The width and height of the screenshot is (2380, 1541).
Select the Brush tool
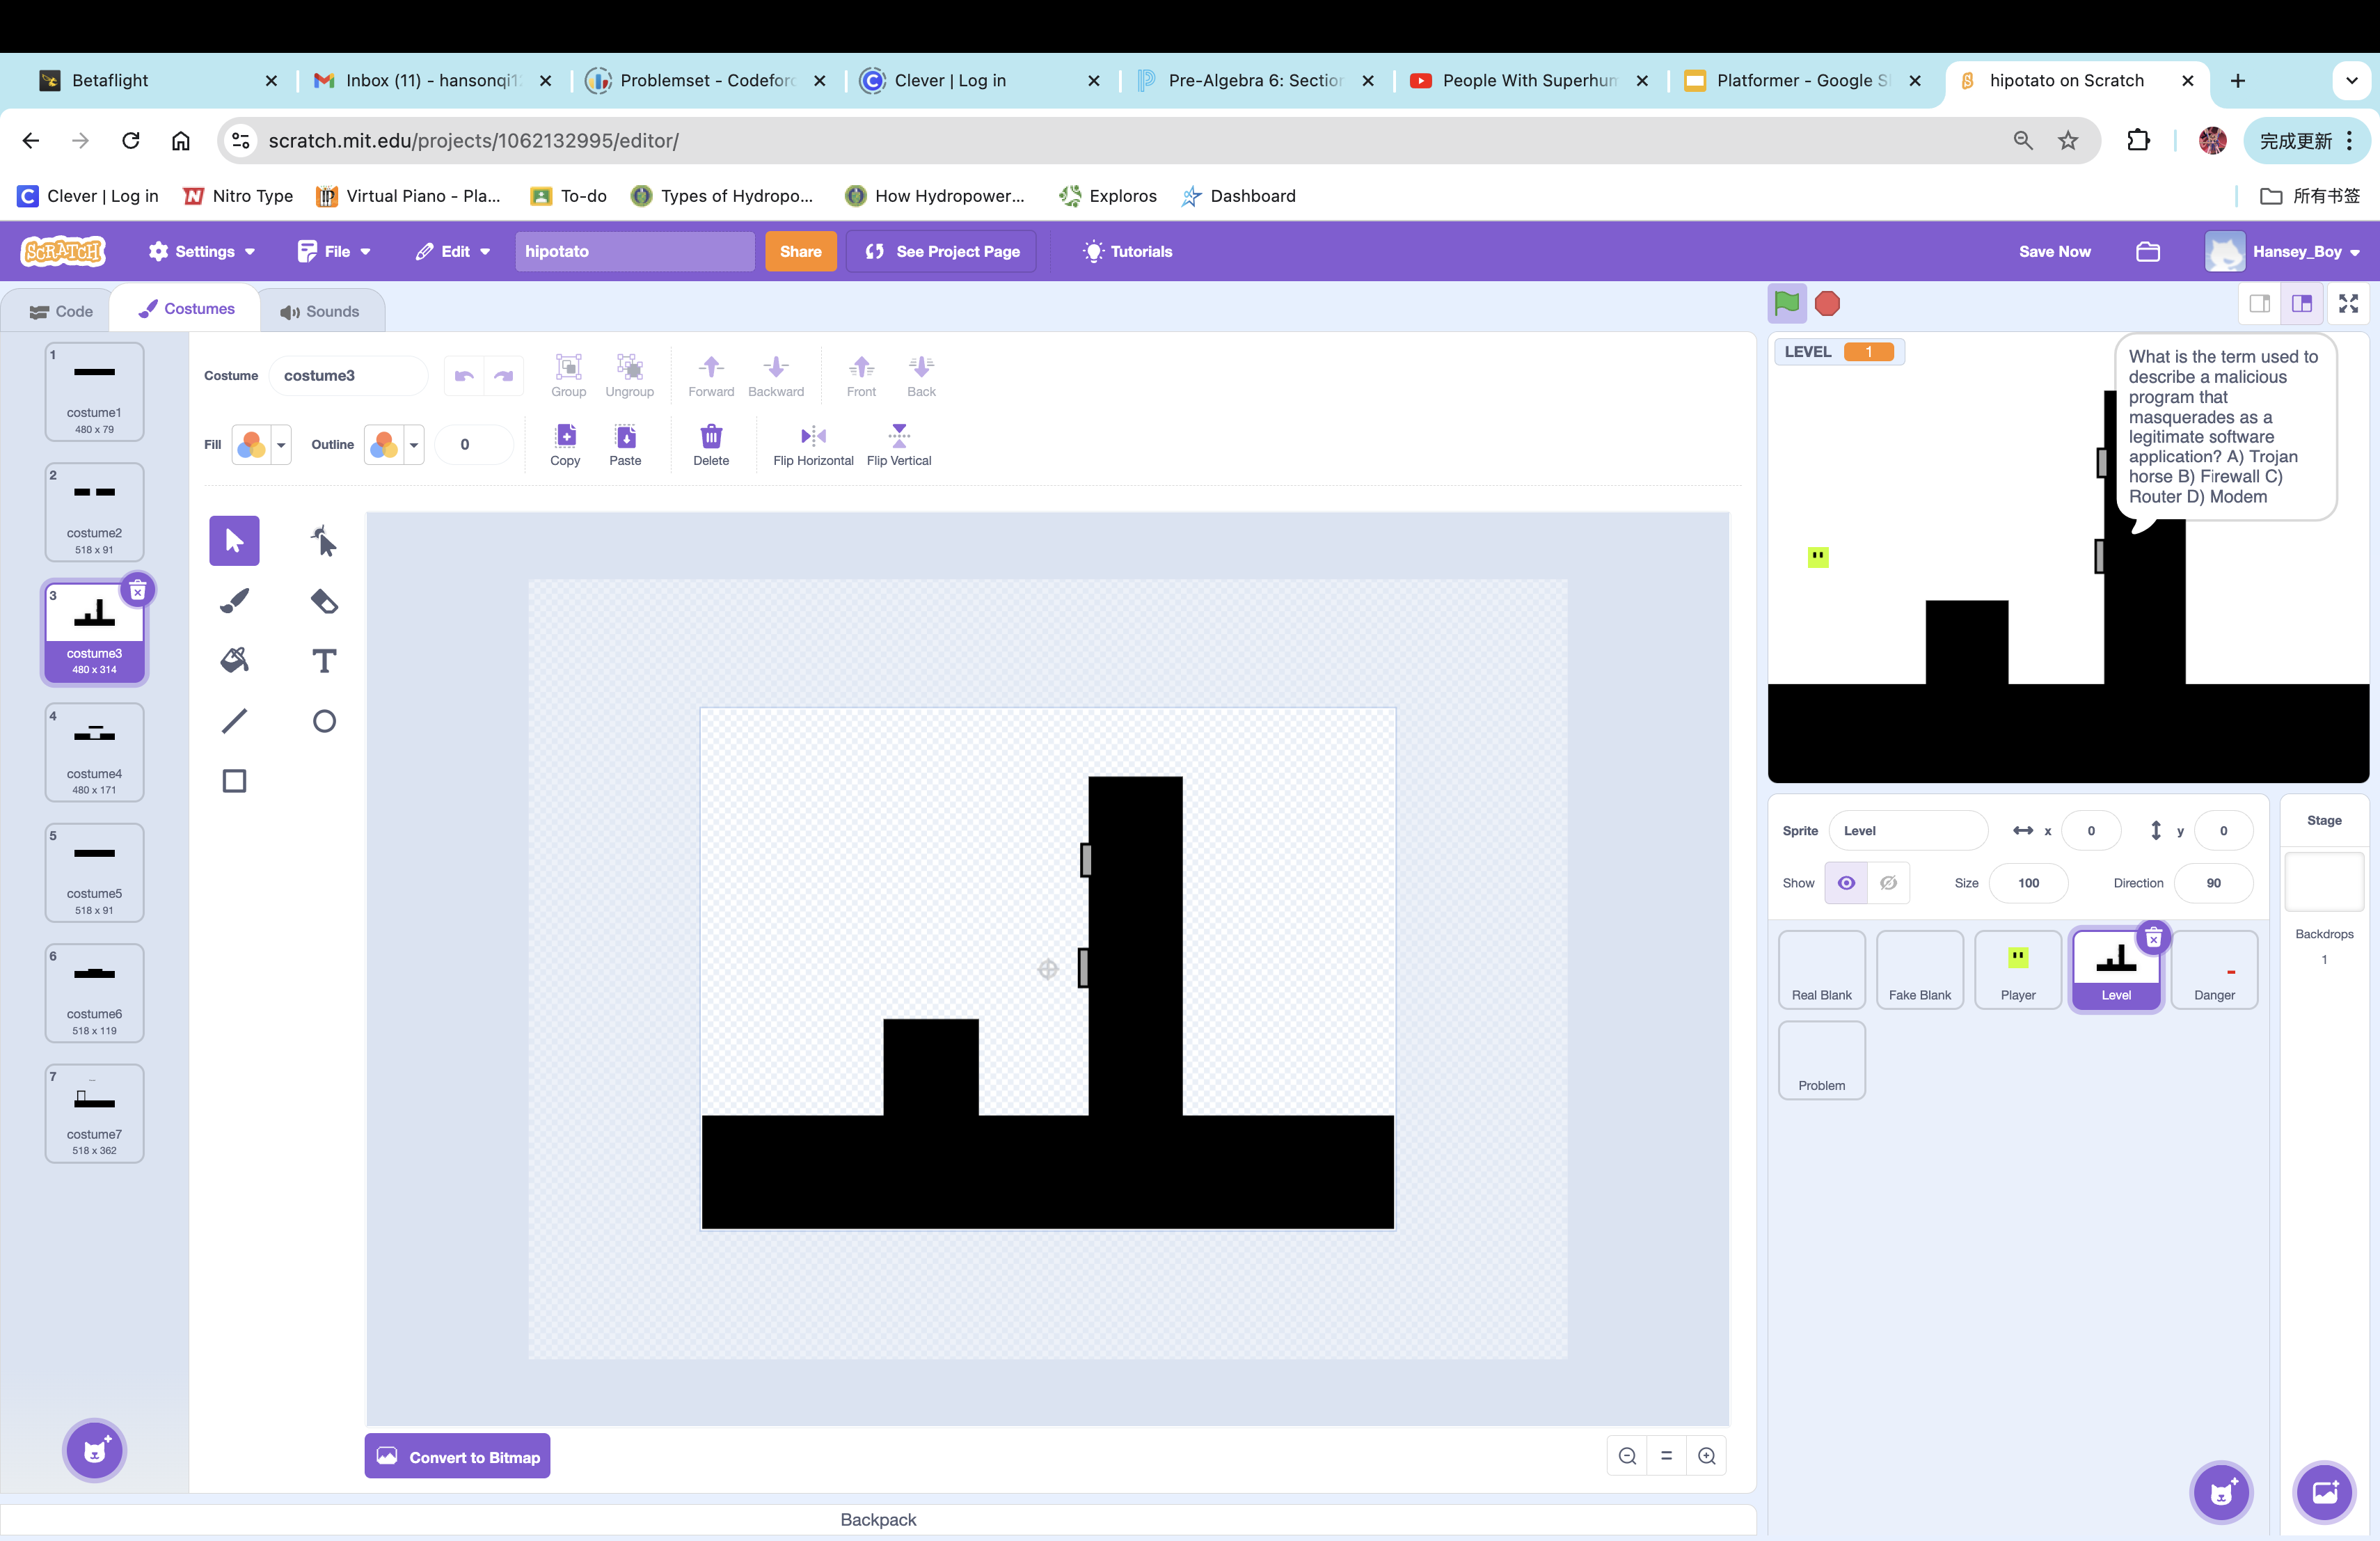pos(234,601)
